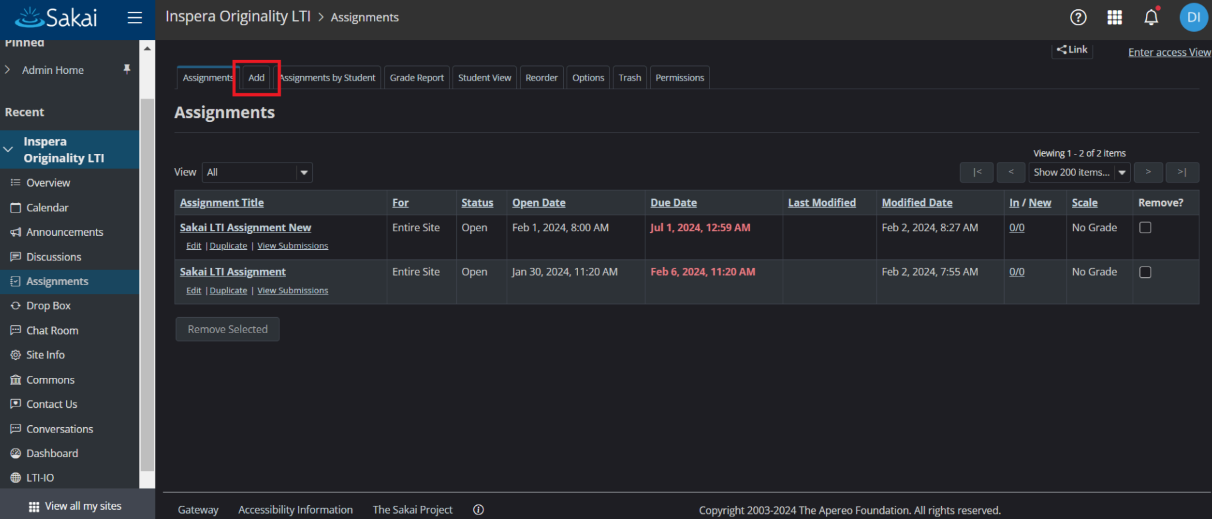
Task: View Submissions for Sakai LTI Assignment New
Action: tap(292, 246)
